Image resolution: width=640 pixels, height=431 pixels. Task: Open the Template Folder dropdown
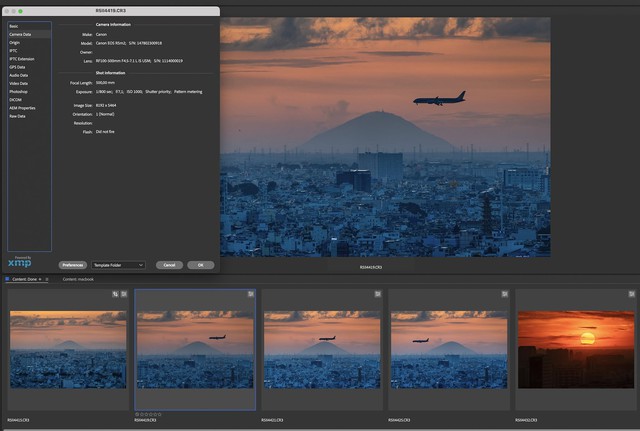[118, 265]
